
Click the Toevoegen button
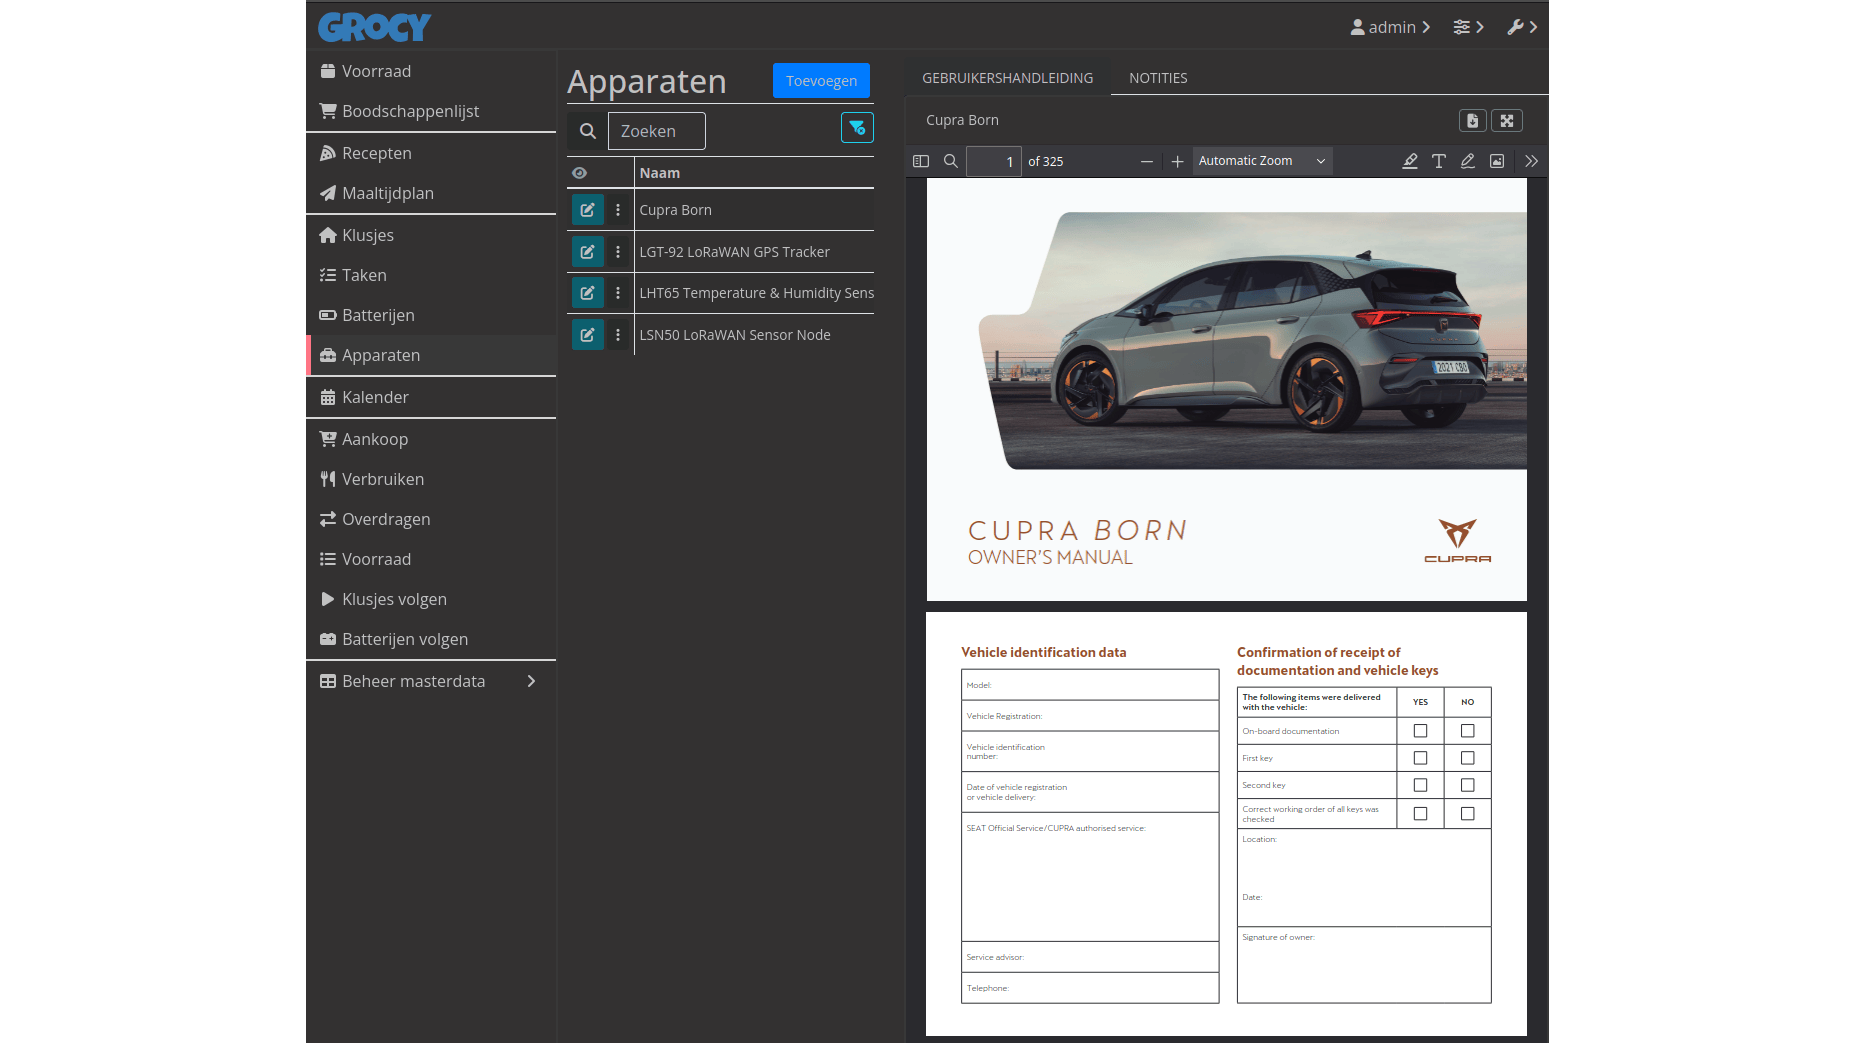pyautogui.click(x=821, y=81)
